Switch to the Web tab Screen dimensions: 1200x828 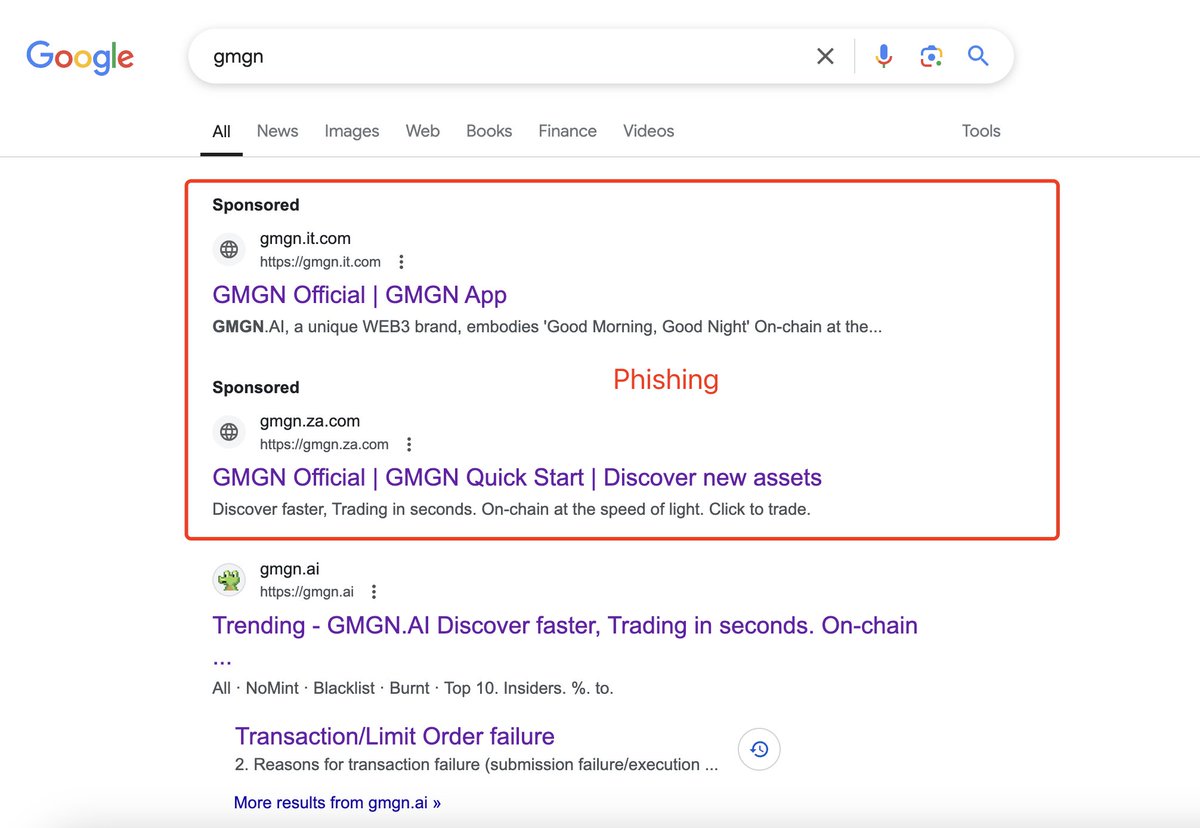(423, 131)
